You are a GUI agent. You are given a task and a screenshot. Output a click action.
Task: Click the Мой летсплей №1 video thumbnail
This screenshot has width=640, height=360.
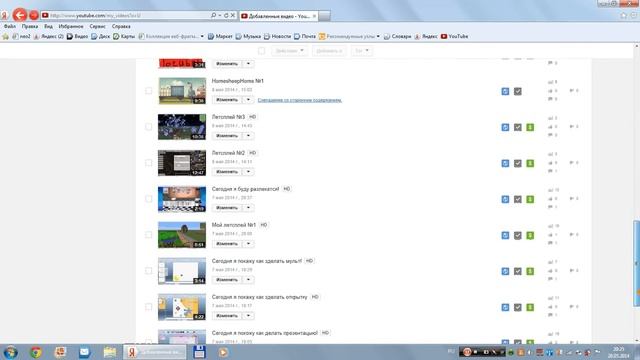[182, 235]
